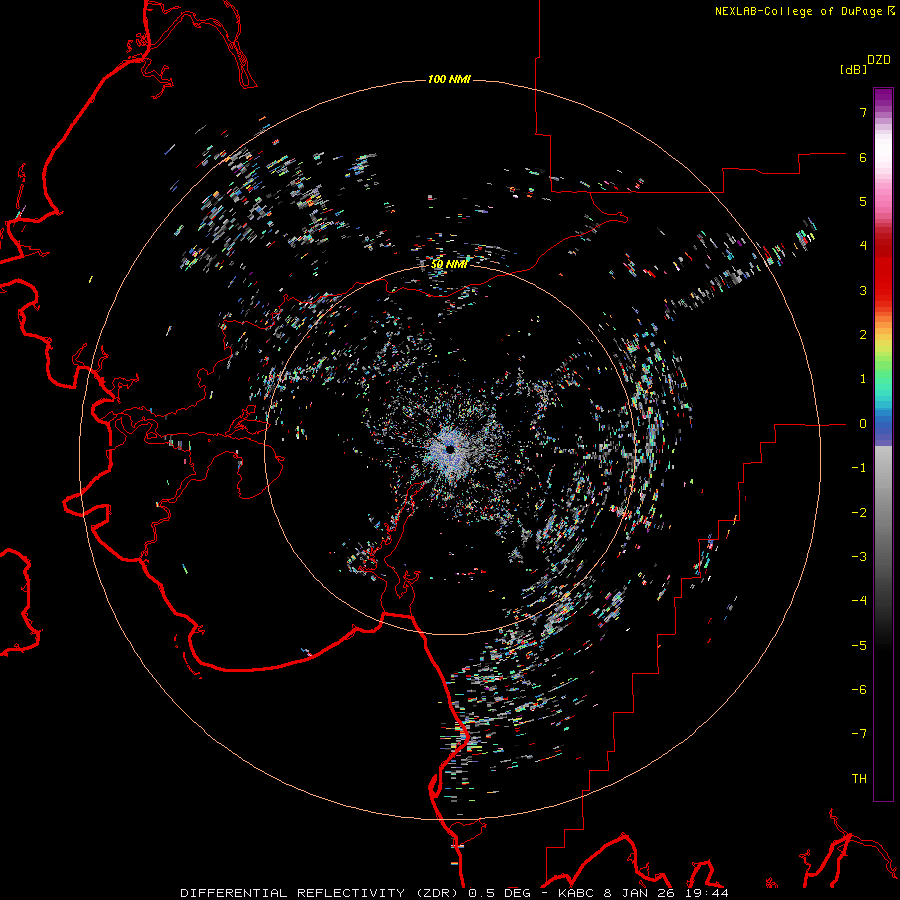Click the 1 value on color scale

(863, 379)
